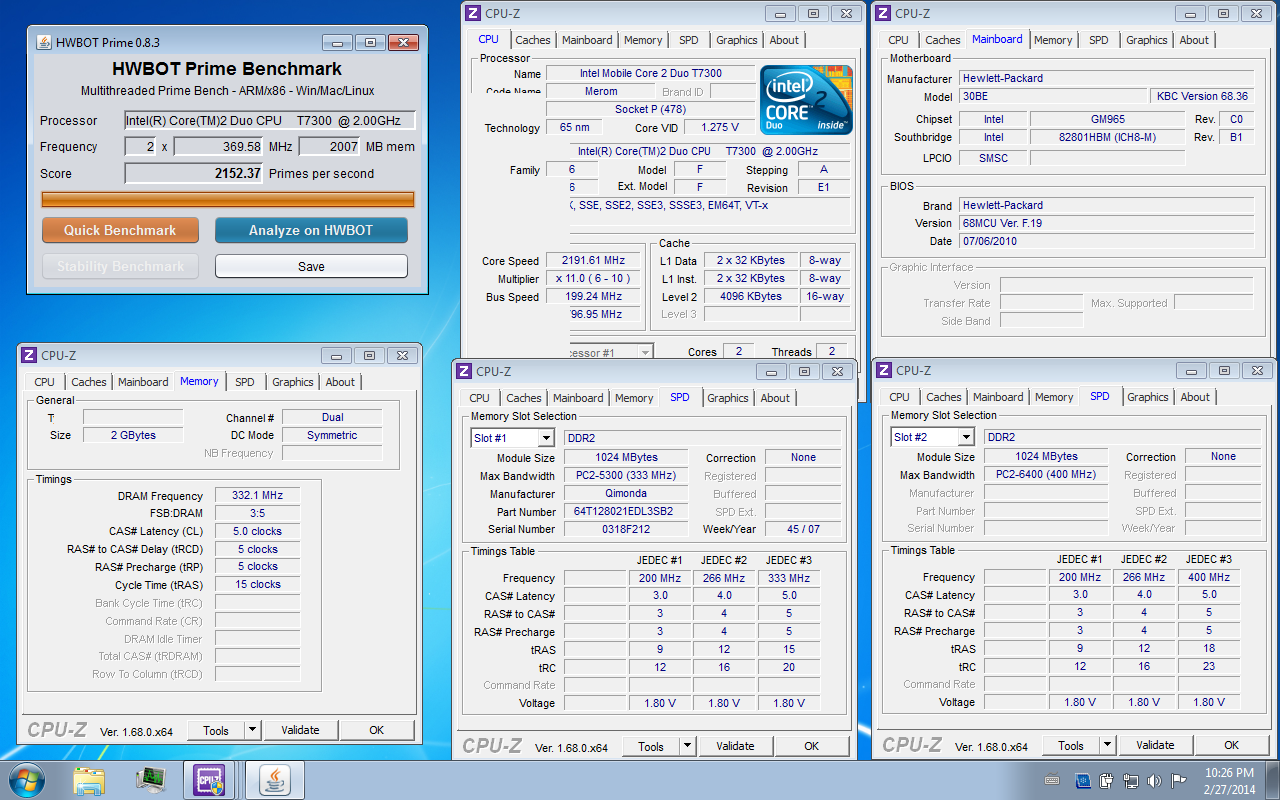The image size is (1280, 800).
Task: Click the Z title icon of the Processor window
Action: (x=475, y=13)
